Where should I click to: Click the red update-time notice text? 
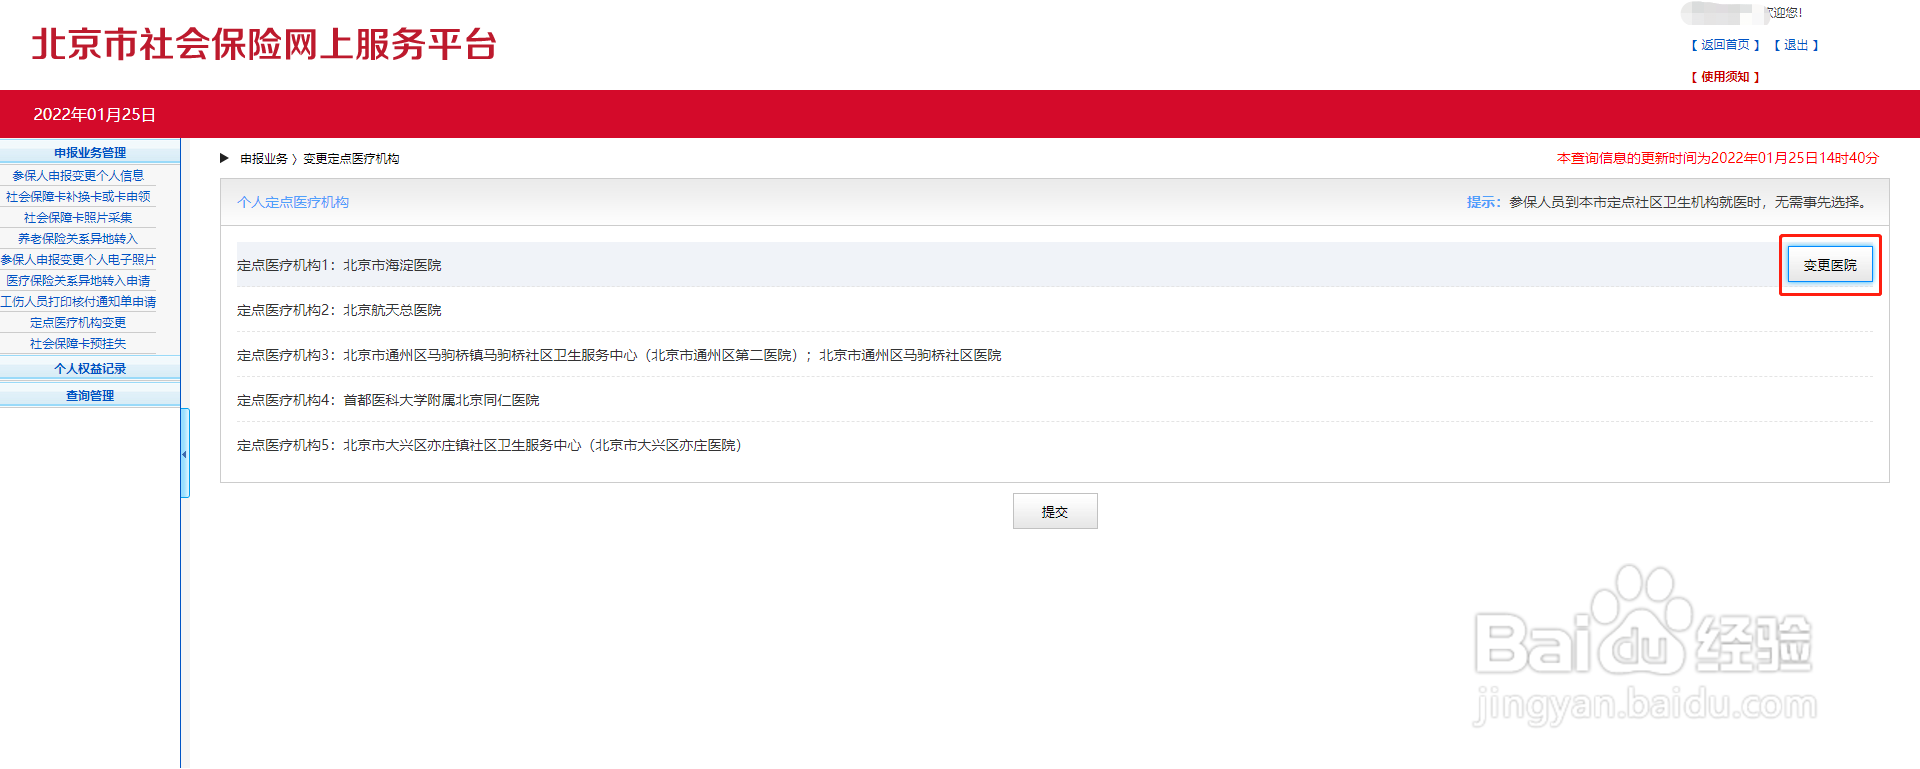(x=1718, y=158)
